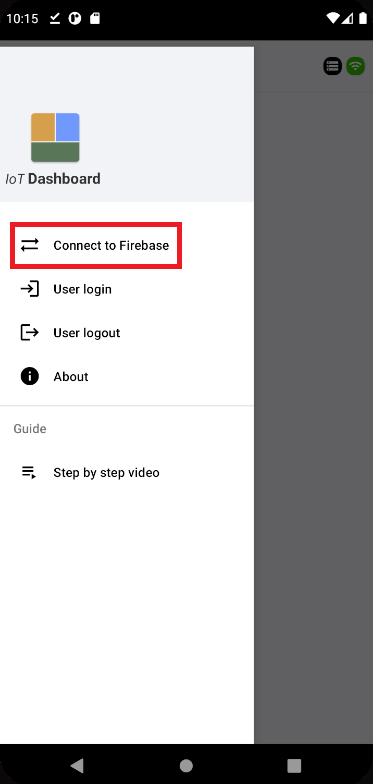Tap the User login arrow icon
The image size is (373, 784).
30,289
